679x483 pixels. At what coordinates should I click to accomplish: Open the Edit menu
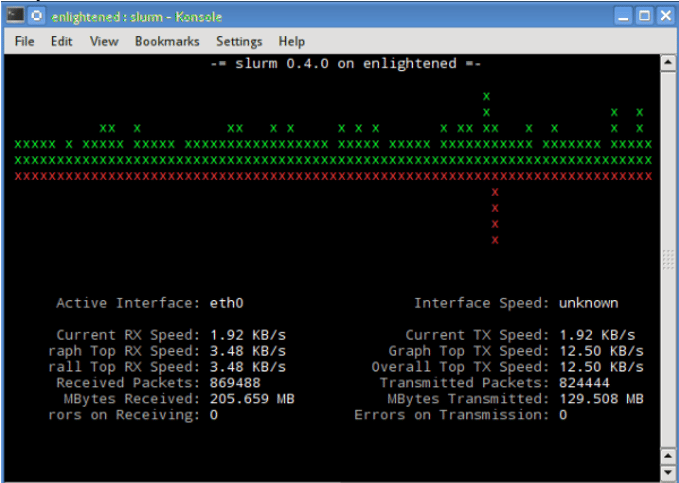point(62,41)
